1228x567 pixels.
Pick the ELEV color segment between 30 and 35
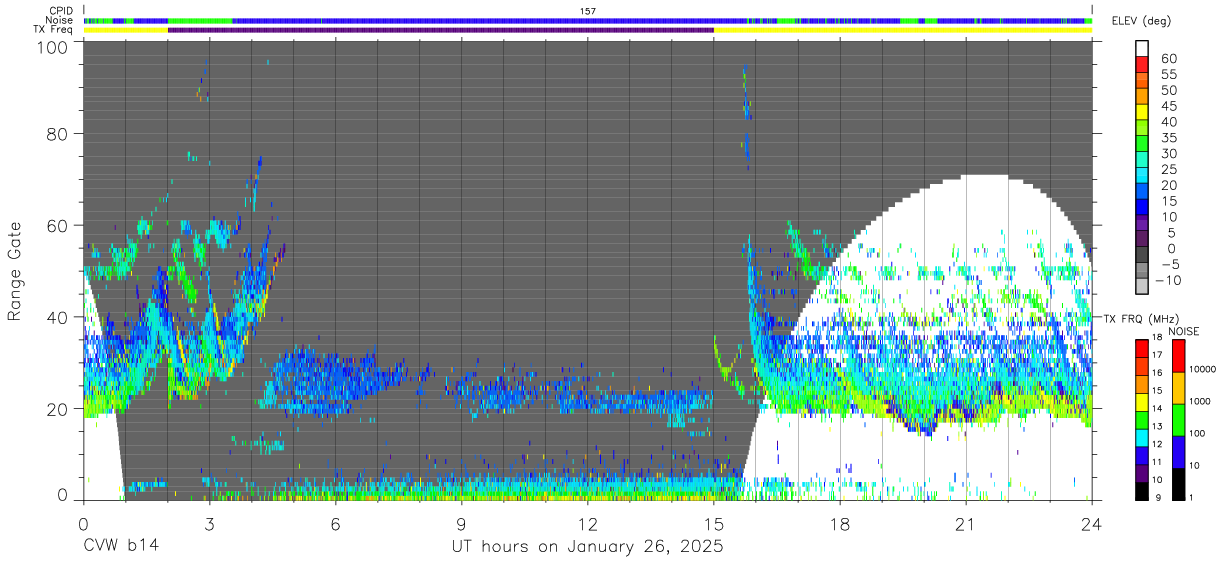(x=1142, y=145)
